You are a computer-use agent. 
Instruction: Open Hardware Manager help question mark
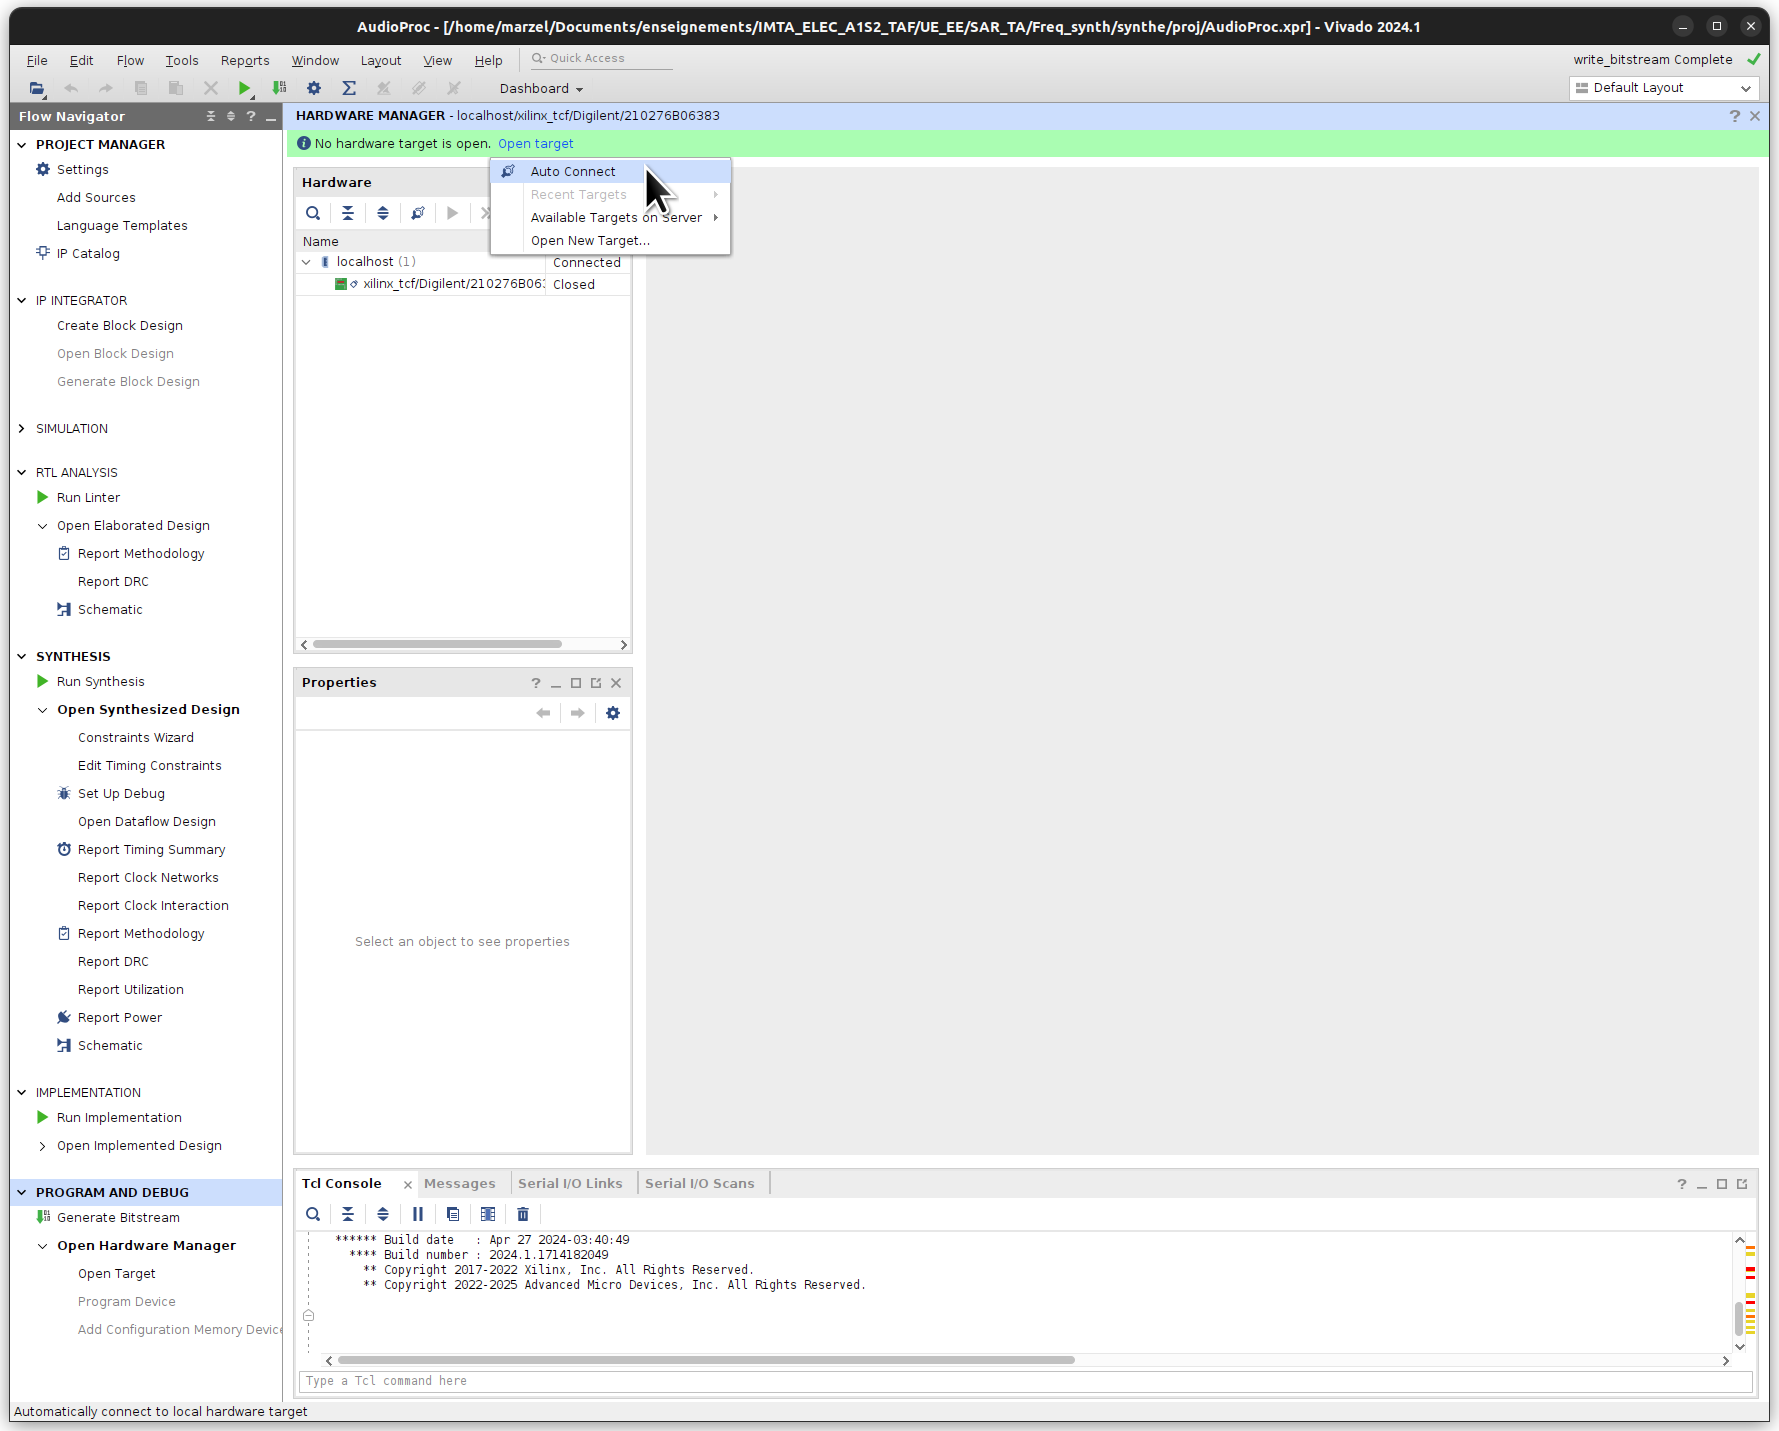[1735, 116]
